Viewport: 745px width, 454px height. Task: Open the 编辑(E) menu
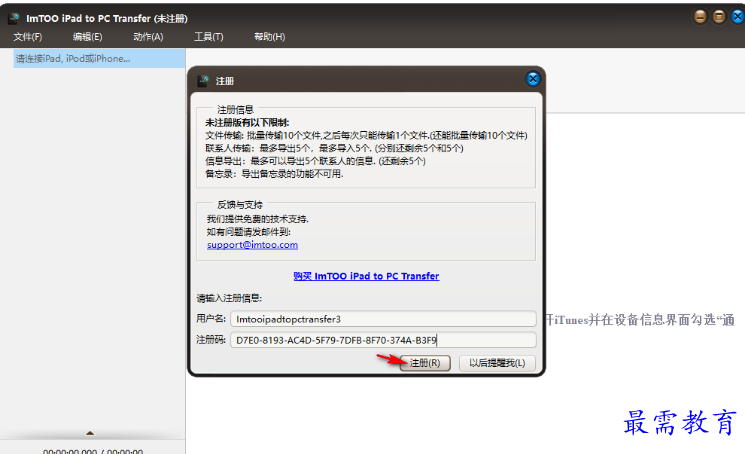pyautogui.click(x=87, y=37)
